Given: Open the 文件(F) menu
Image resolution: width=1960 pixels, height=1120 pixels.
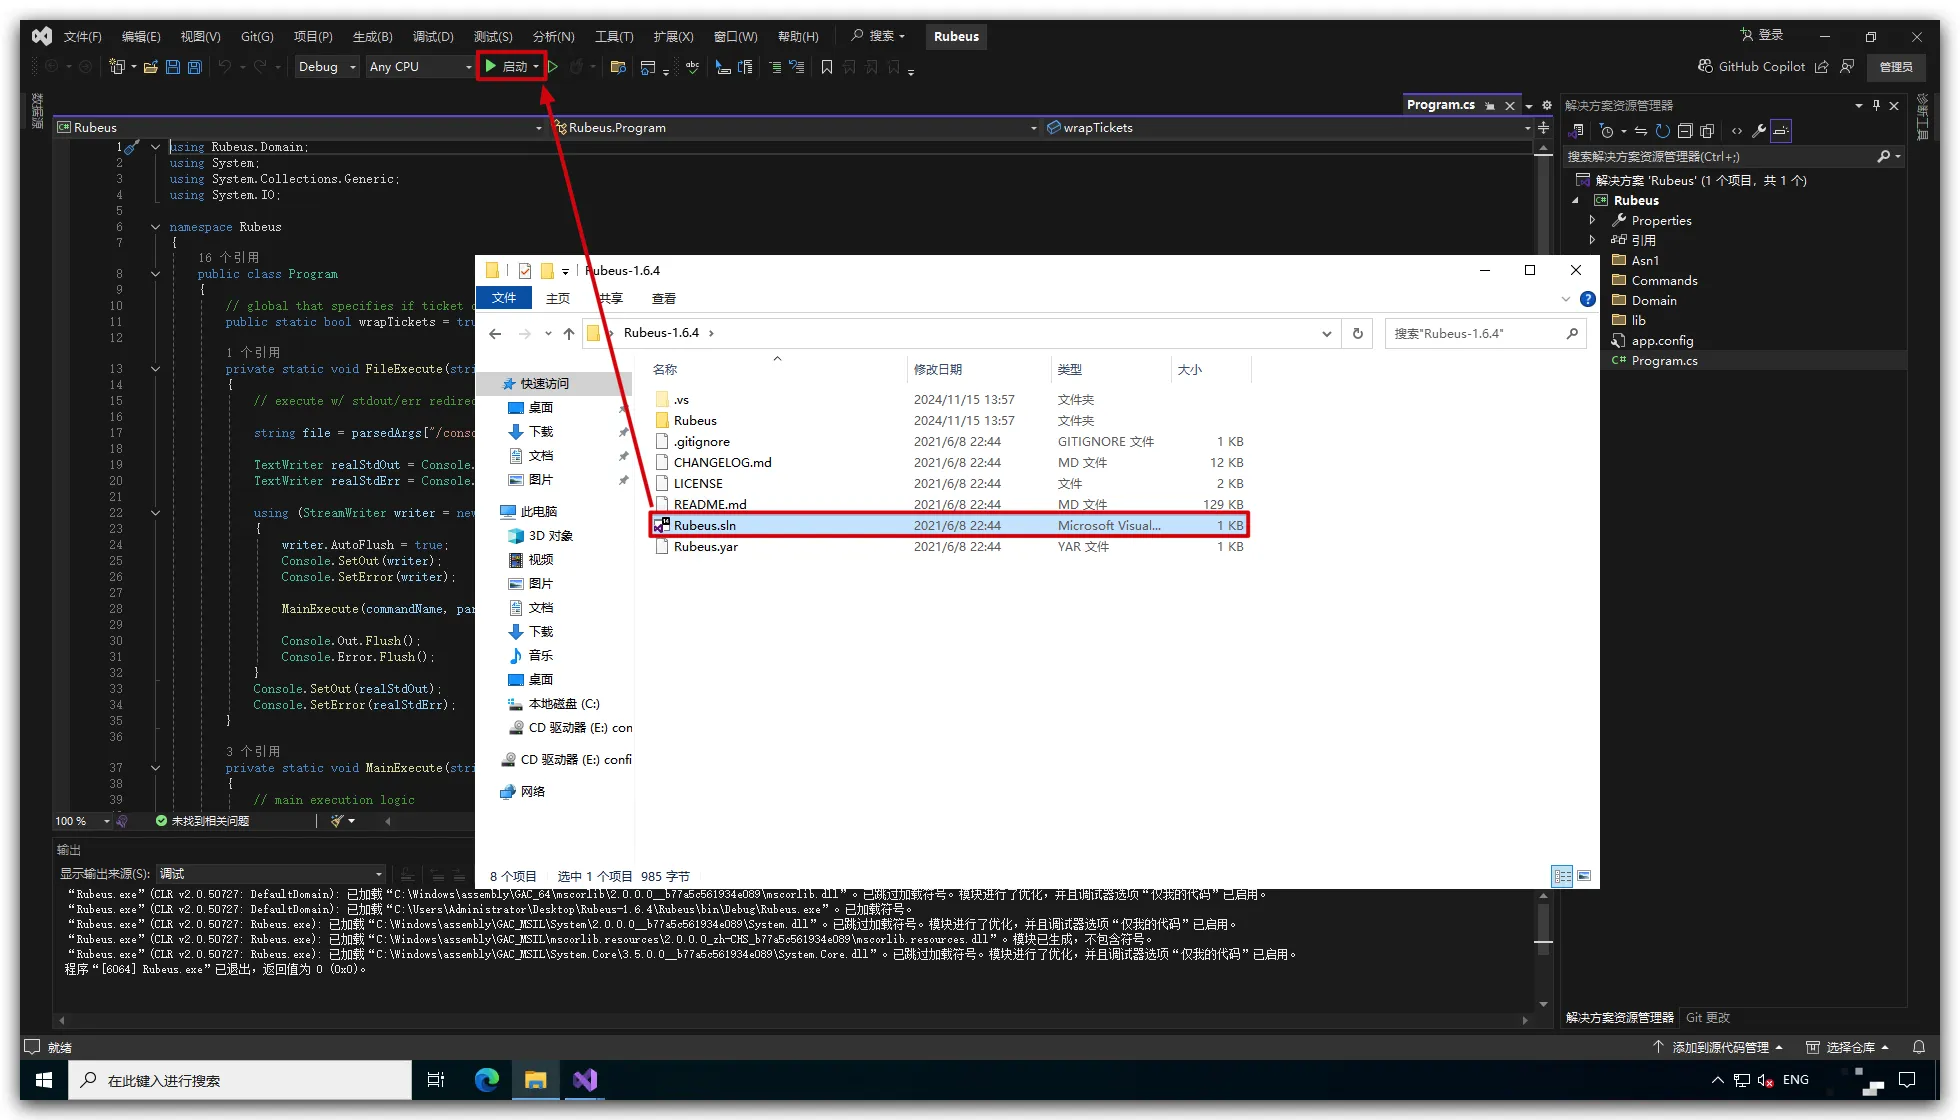Looking at the screenshot, I should (x=82, y=36).
